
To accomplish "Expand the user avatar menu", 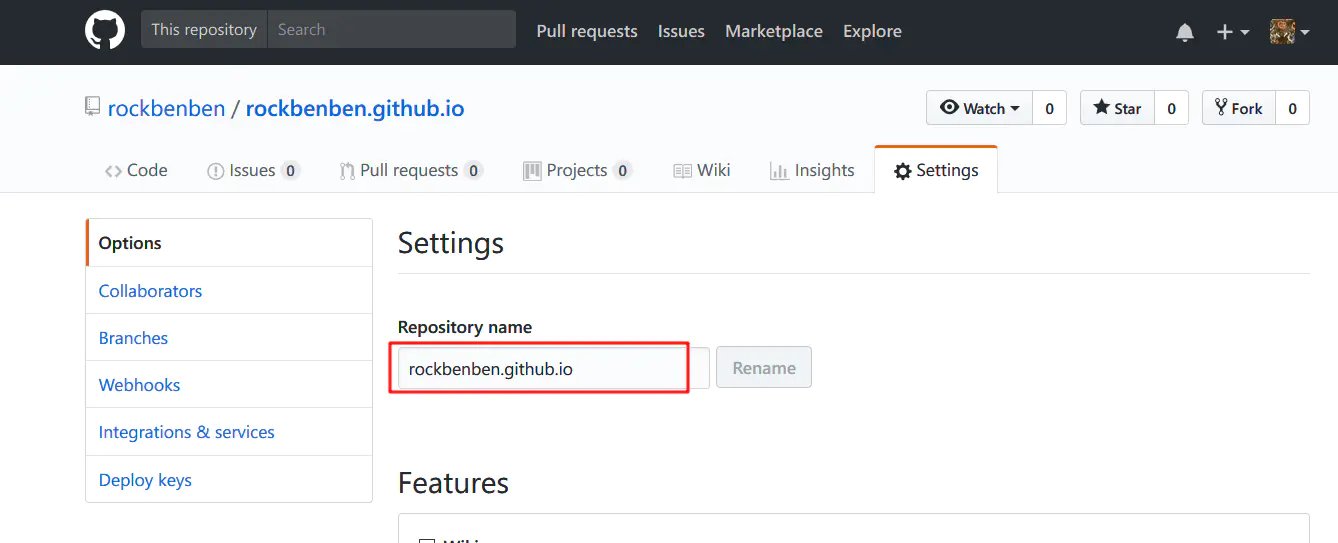I will click(1289, 32).
